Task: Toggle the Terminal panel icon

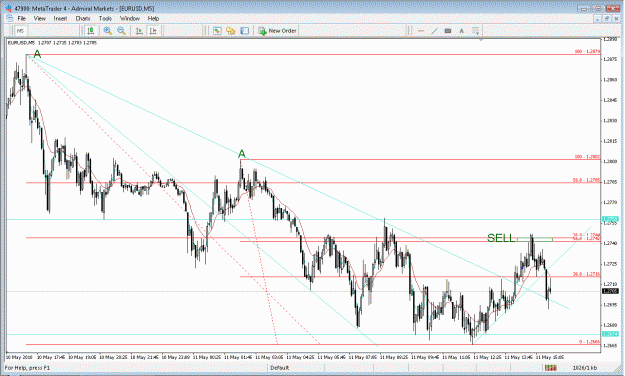Action: point(244,31)
